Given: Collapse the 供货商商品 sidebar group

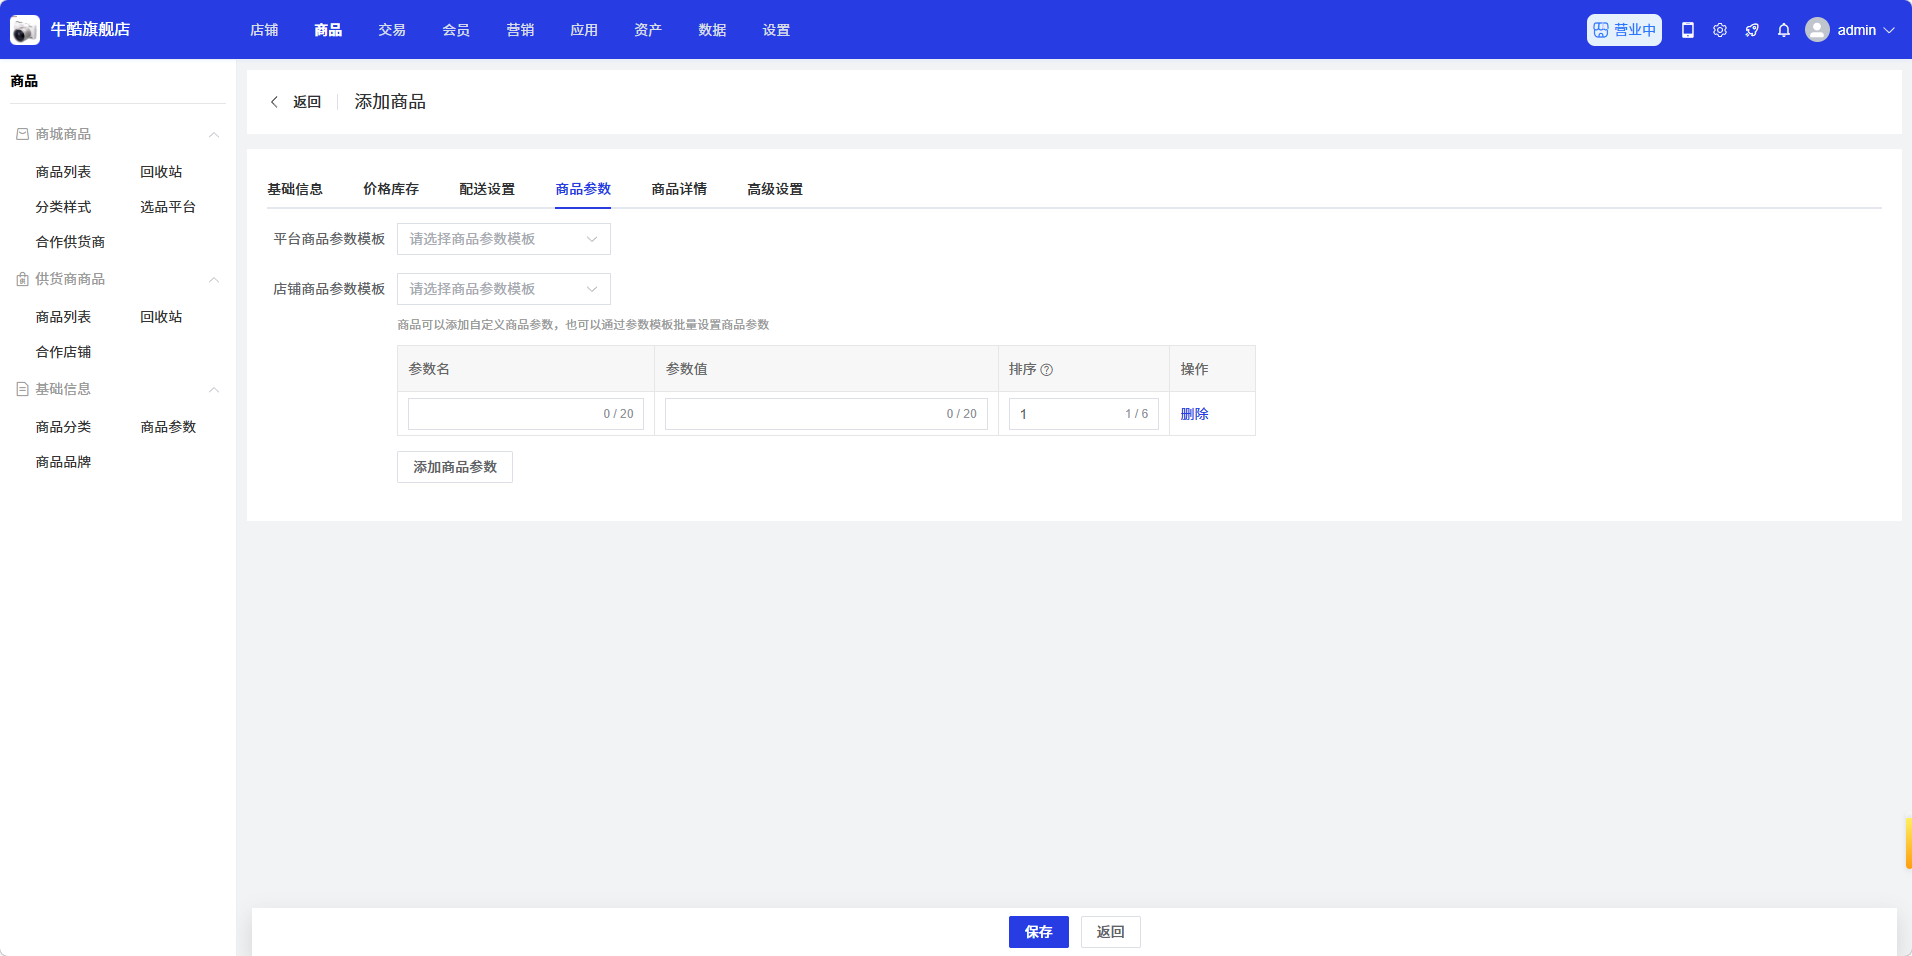Looking at the screenshot, I should tap(213, 280).
